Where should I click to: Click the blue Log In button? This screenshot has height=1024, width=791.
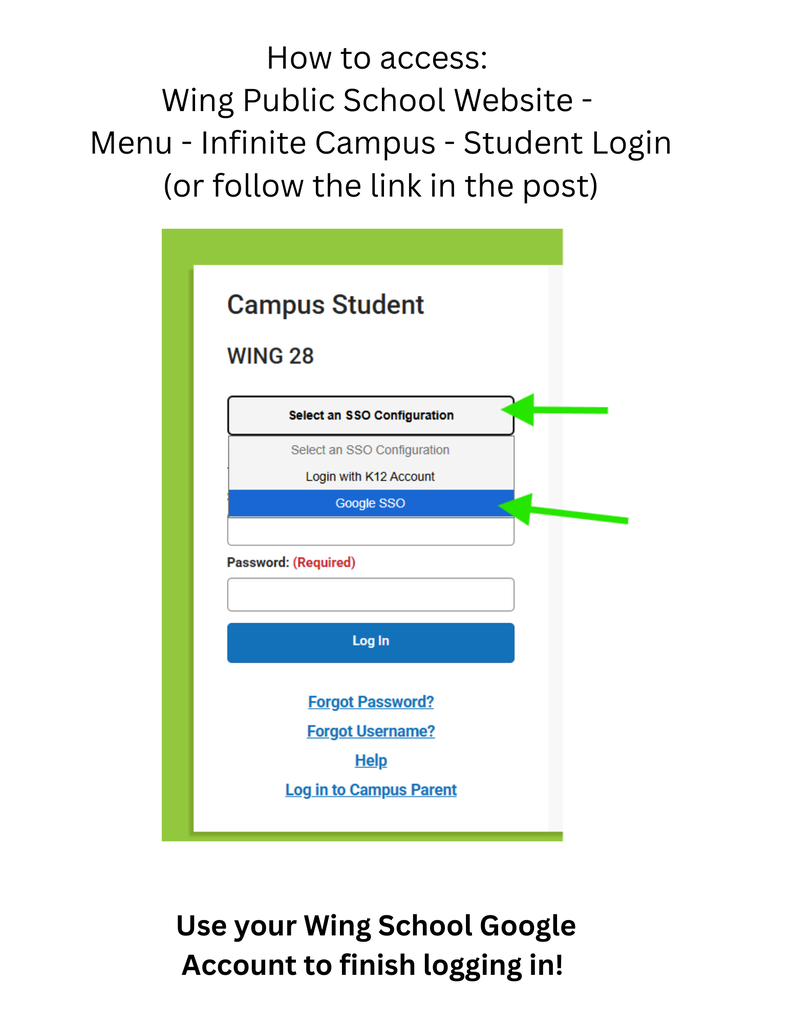point(370,643)
